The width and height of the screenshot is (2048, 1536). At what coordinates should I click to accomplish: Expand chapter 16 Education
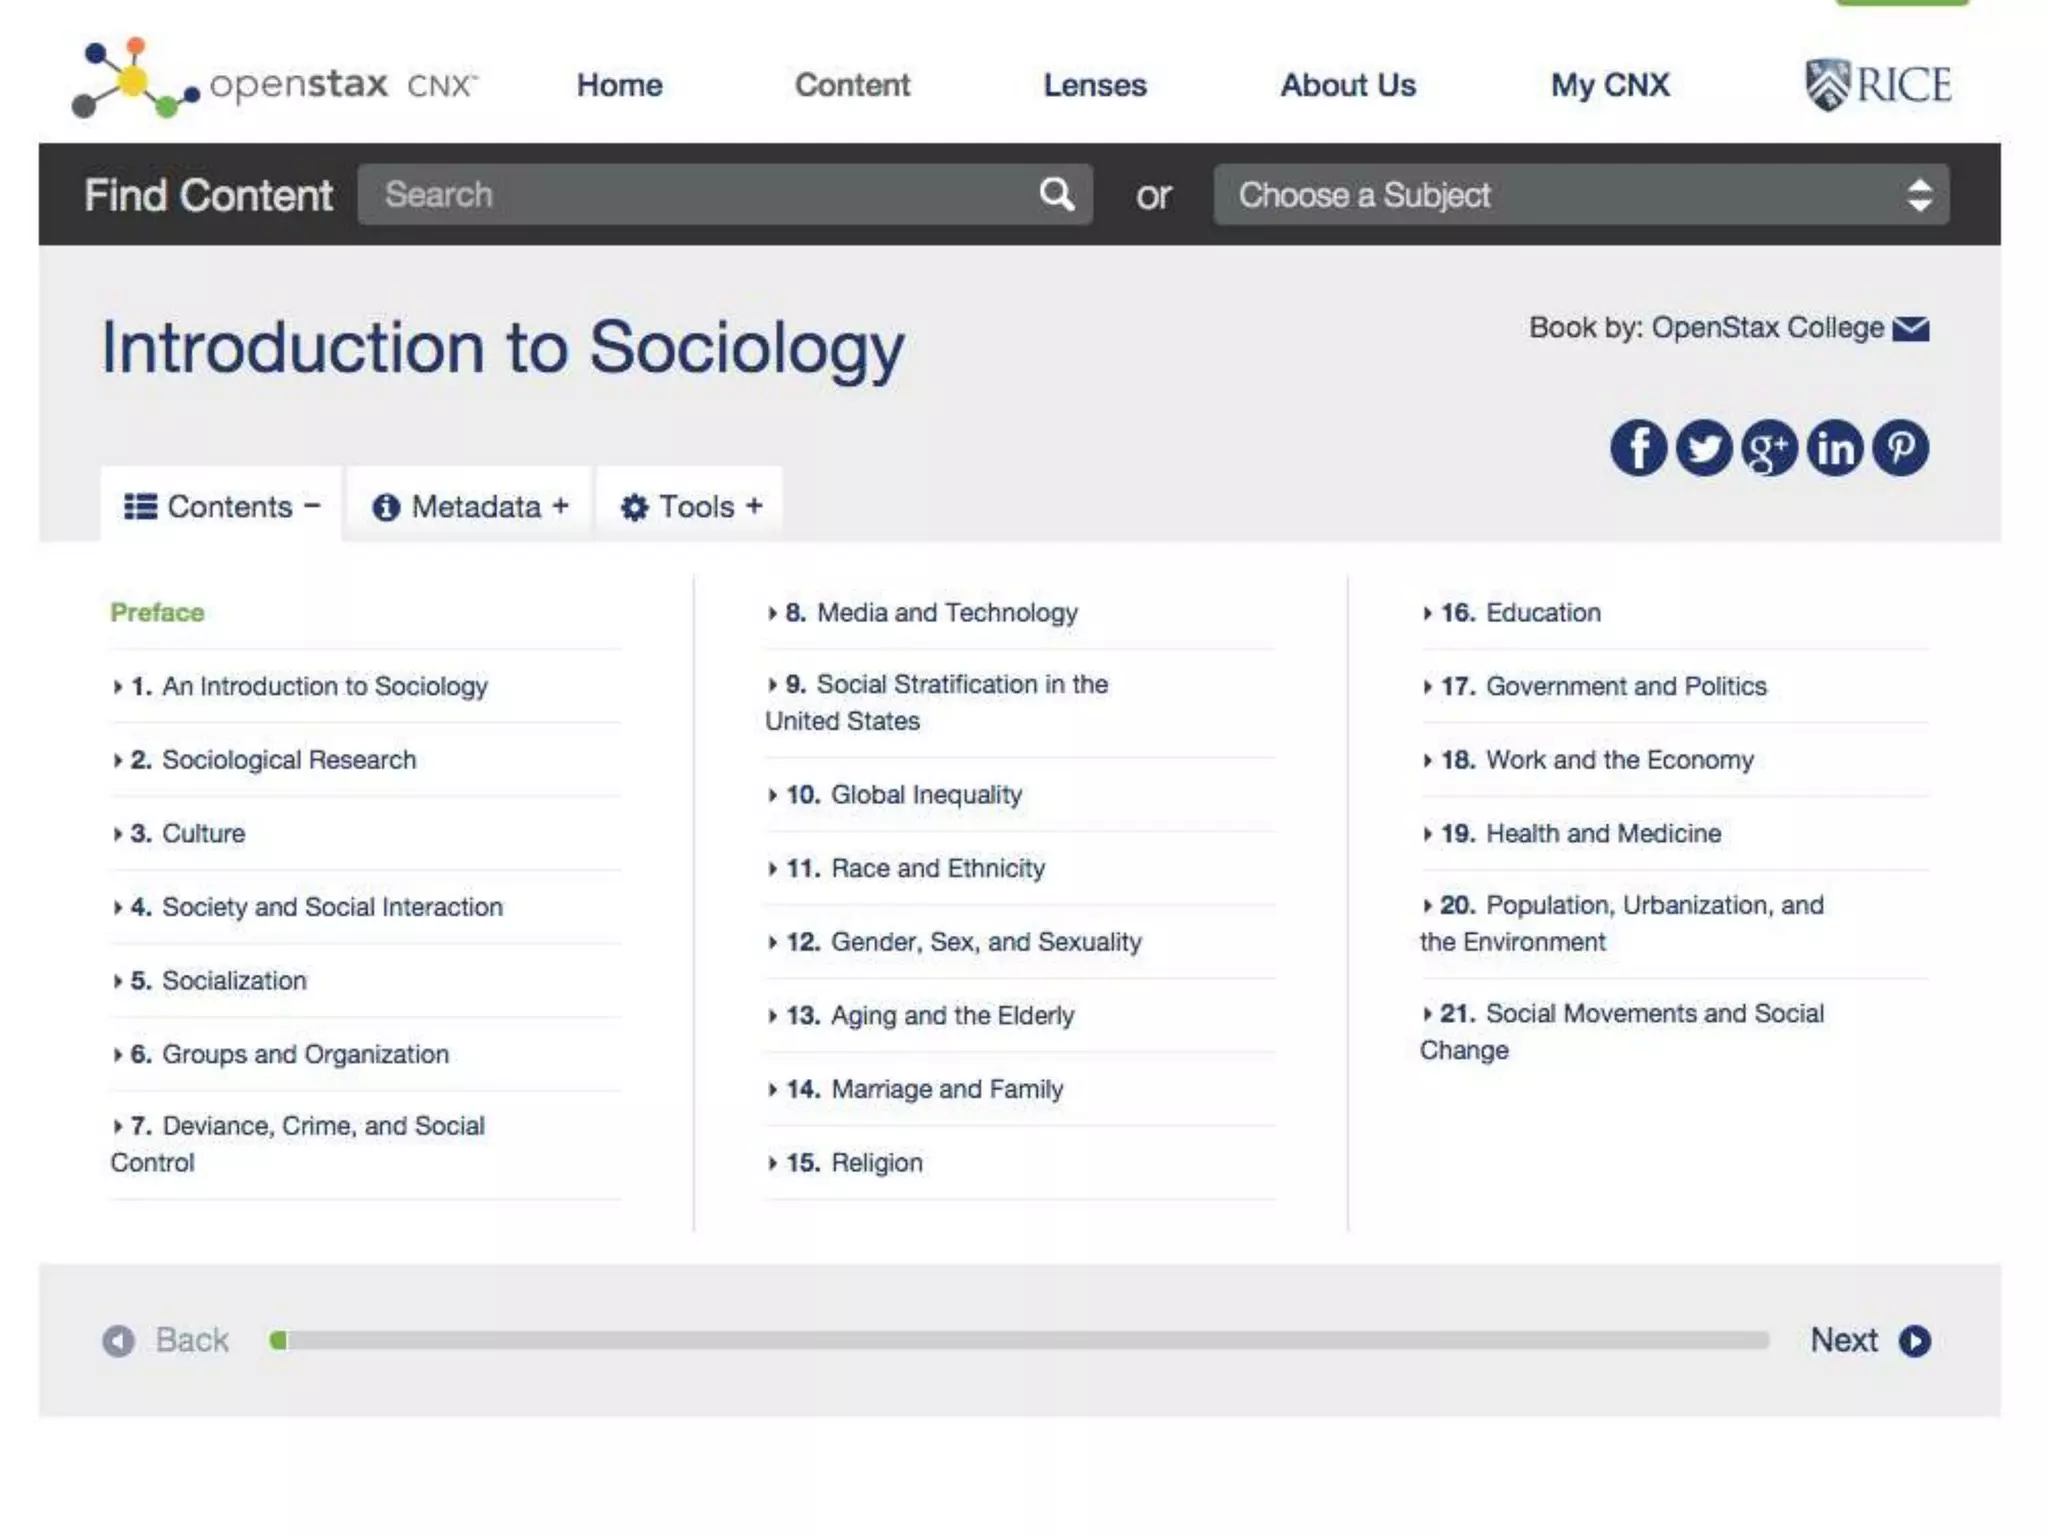[x=1511, y=612]
